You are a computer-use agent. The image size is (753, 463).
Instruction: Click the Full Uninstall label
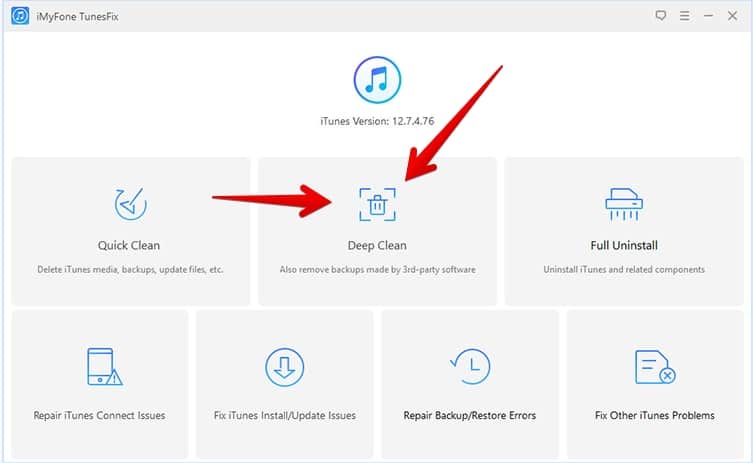[624, 245]
